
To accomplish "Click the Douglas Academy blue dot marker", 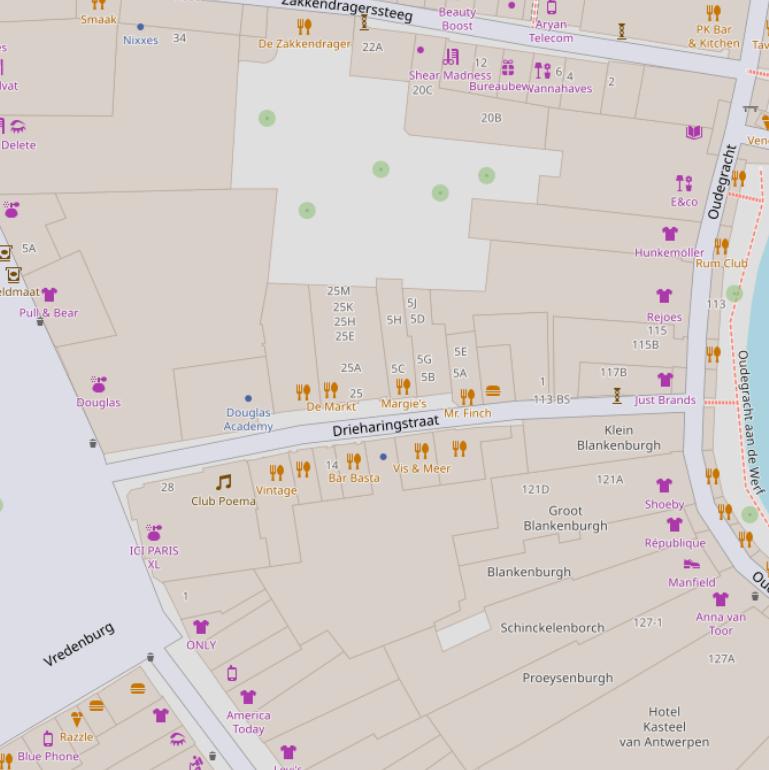I will pos(248,398).
